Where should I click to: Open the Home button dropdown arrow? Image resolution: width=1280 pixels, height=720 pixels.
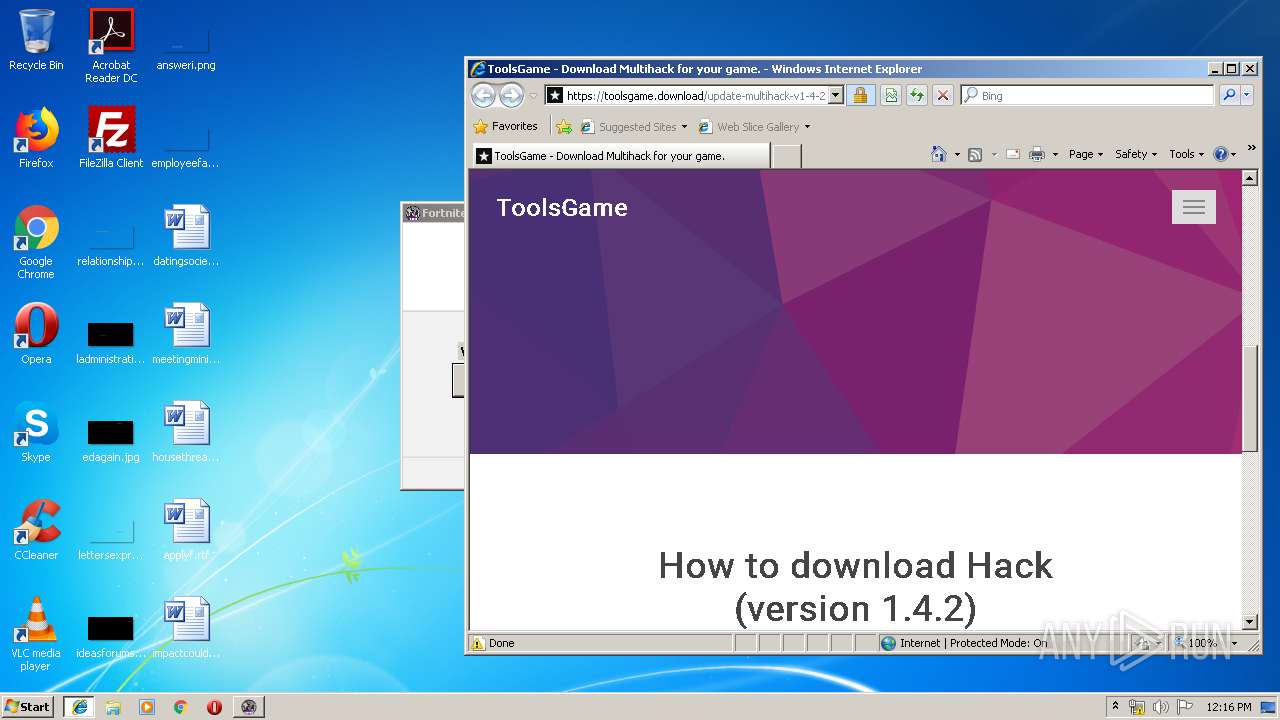click(957, 155)
